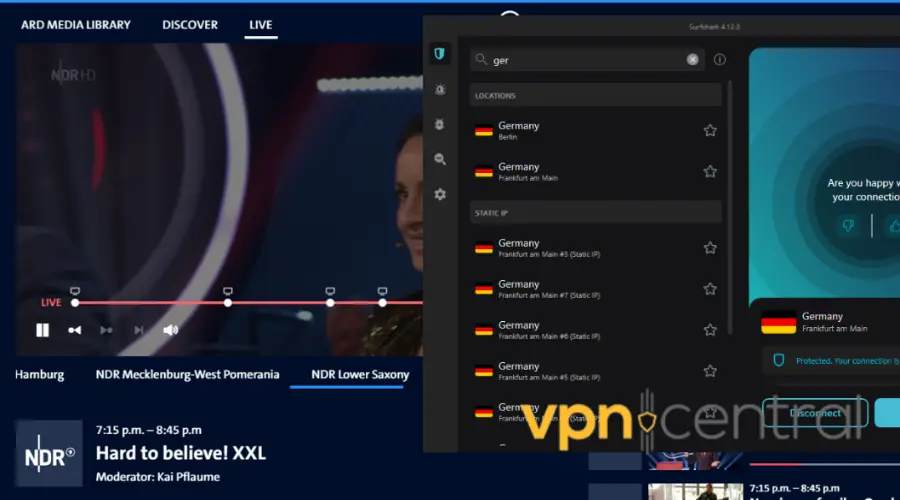Click the server list scrollbar
The image size is (900, 500).
[x=730, y=207]
